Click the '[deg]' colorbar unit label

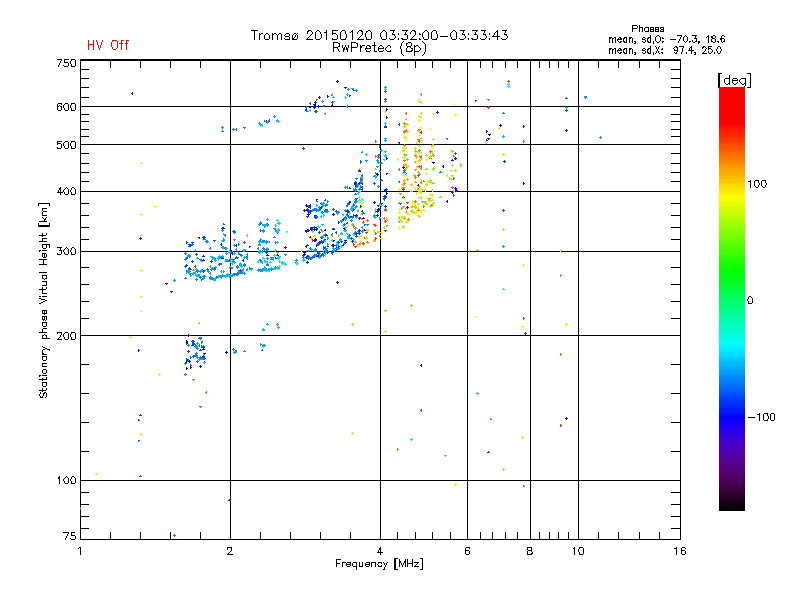pyautogui.click(x=734, y=80)
